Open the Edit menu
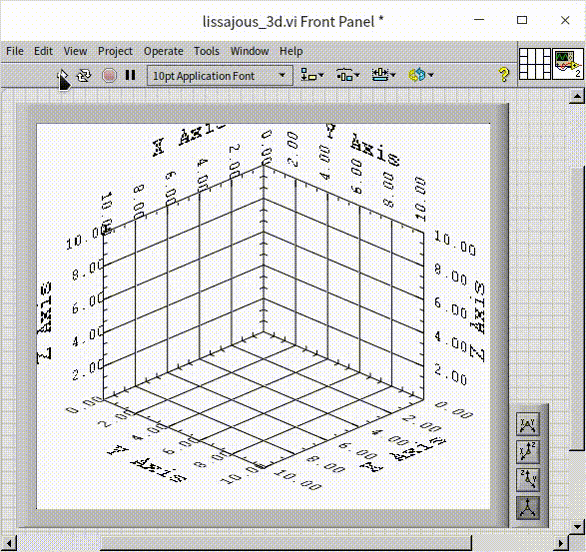Screen dimensions: 586x552 pyautogui.click(x=43, y=51)
